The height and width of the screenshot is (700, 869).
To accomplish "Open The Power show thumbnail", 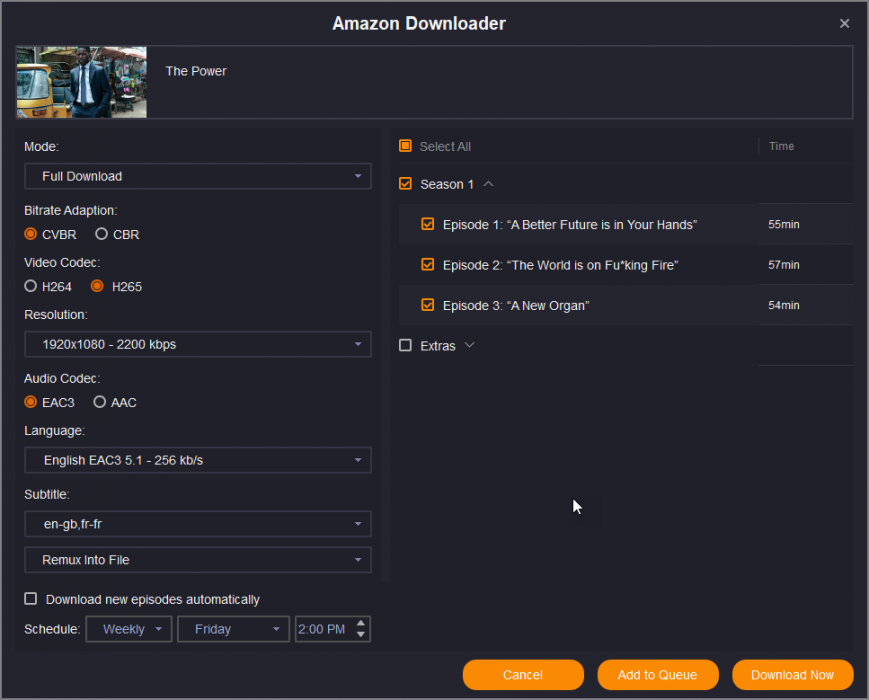I will 81,82.
